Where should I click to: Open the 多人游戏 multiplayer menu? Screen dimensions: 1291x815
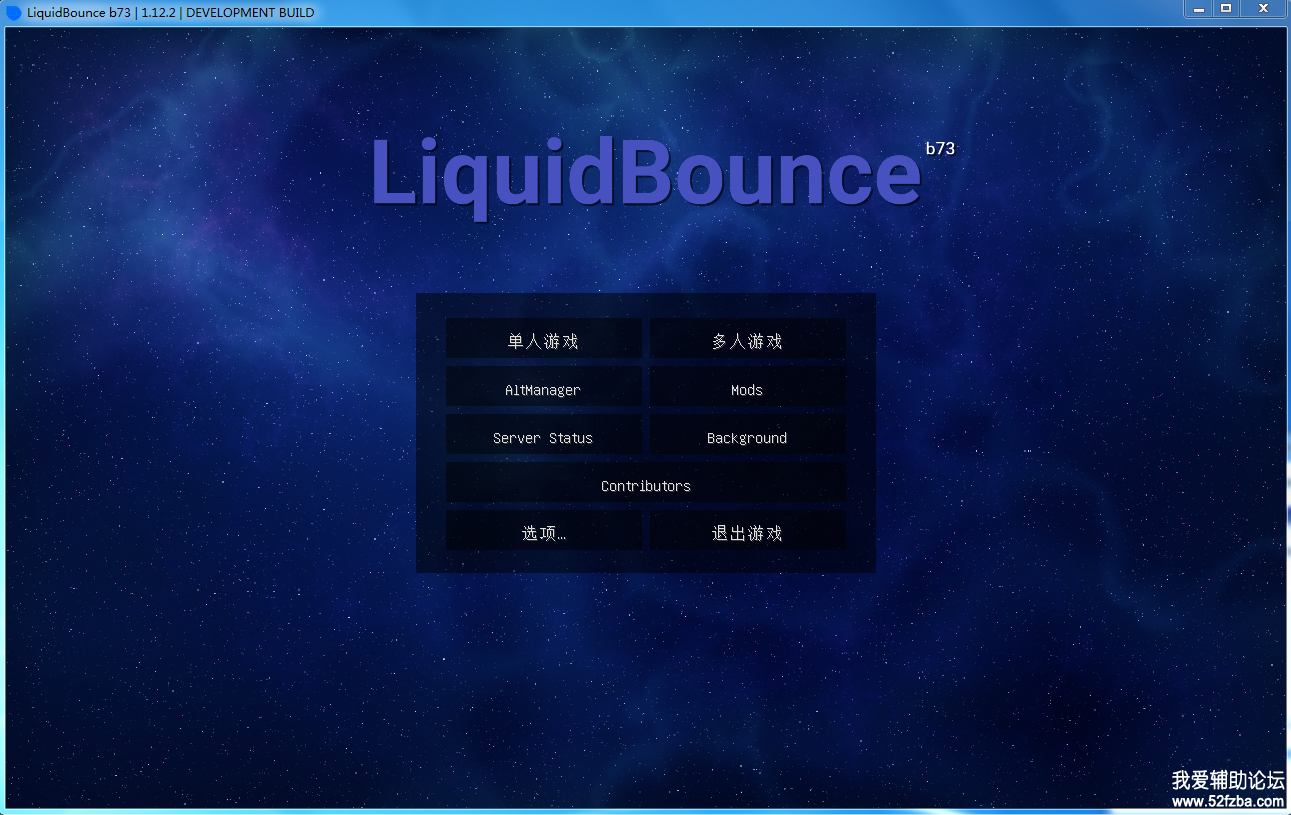pos(747,341)
